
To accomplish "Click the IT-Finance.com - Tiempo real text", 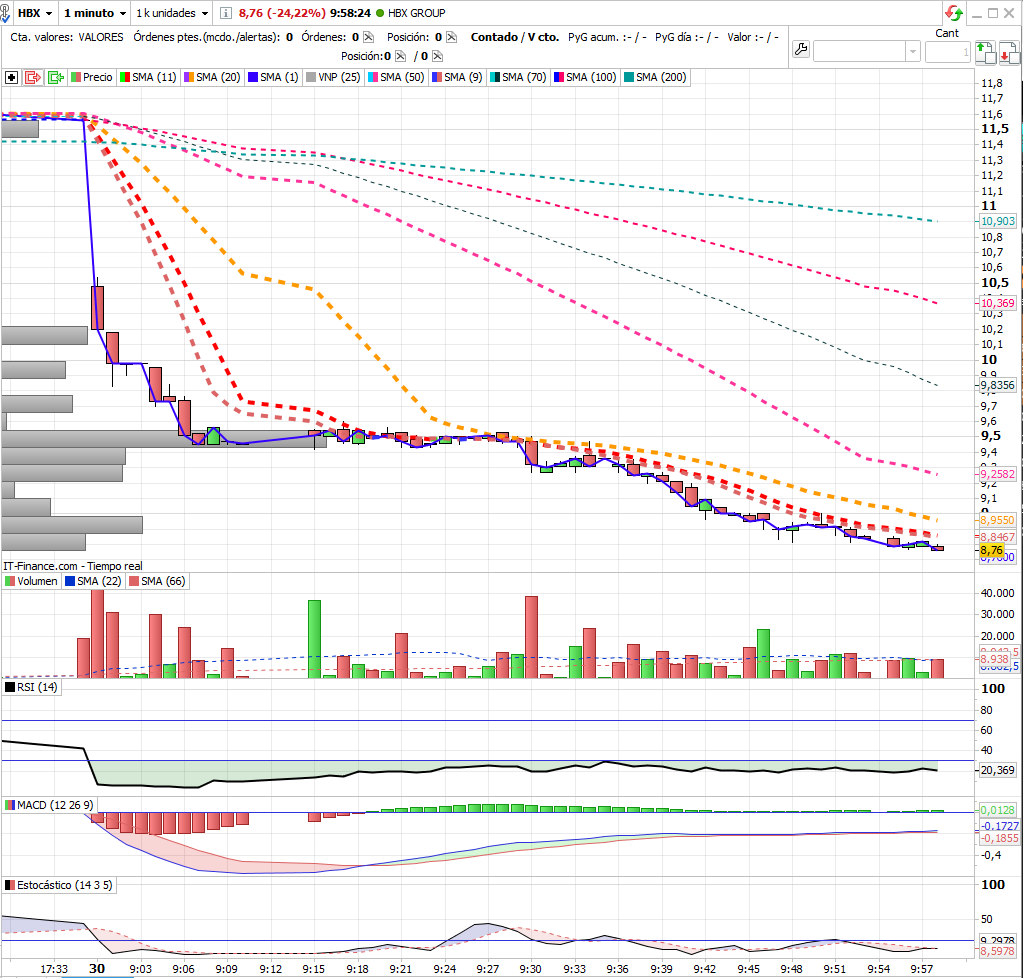I will pyautogui.click(x=72, y=566).
